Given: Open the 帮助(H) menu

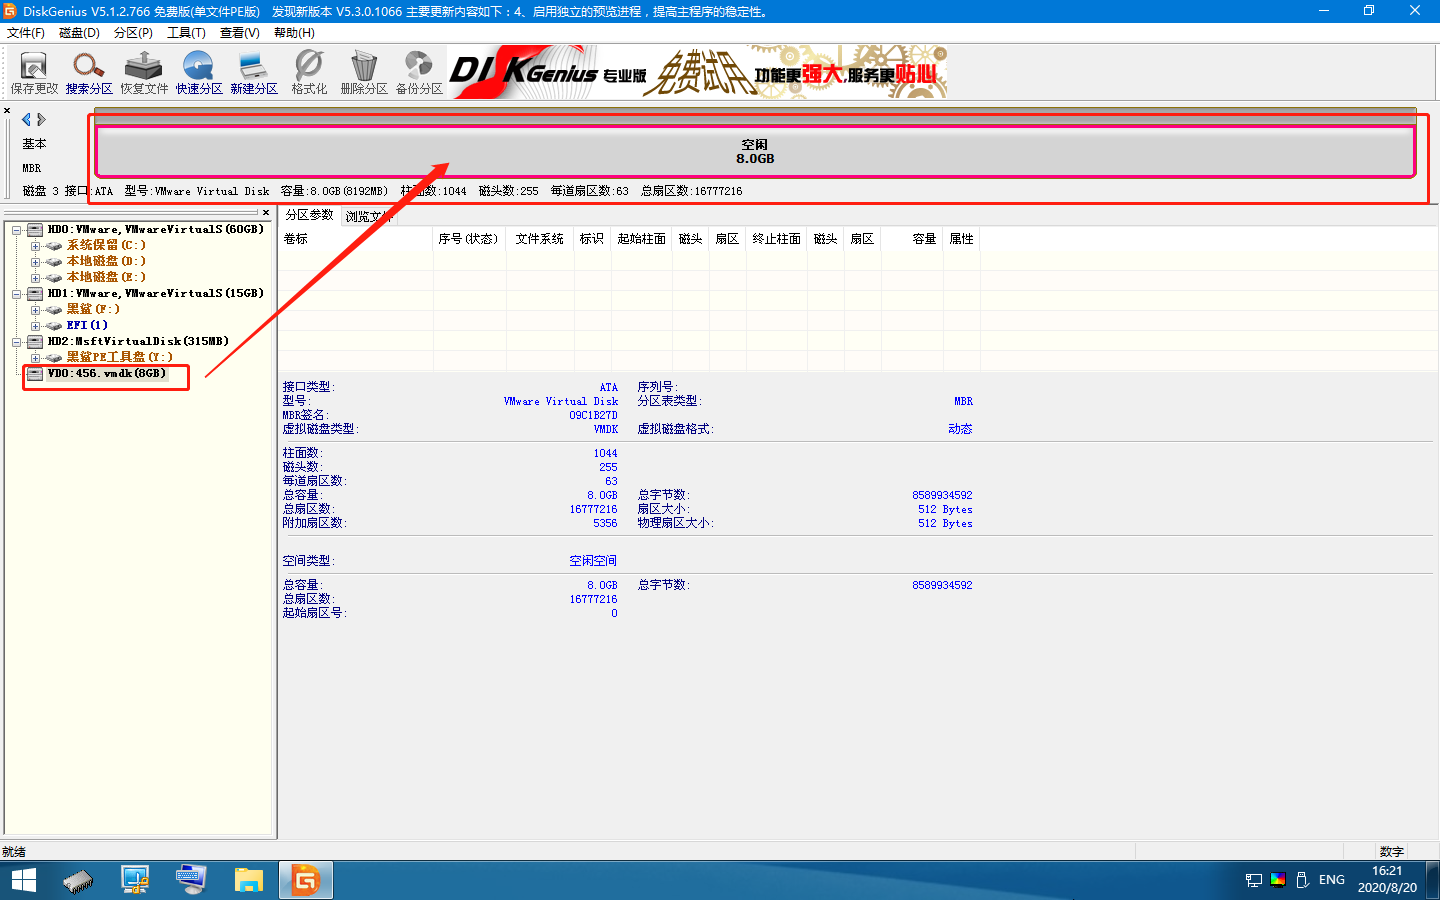Looking at the screenshot, I should point(294,33).
